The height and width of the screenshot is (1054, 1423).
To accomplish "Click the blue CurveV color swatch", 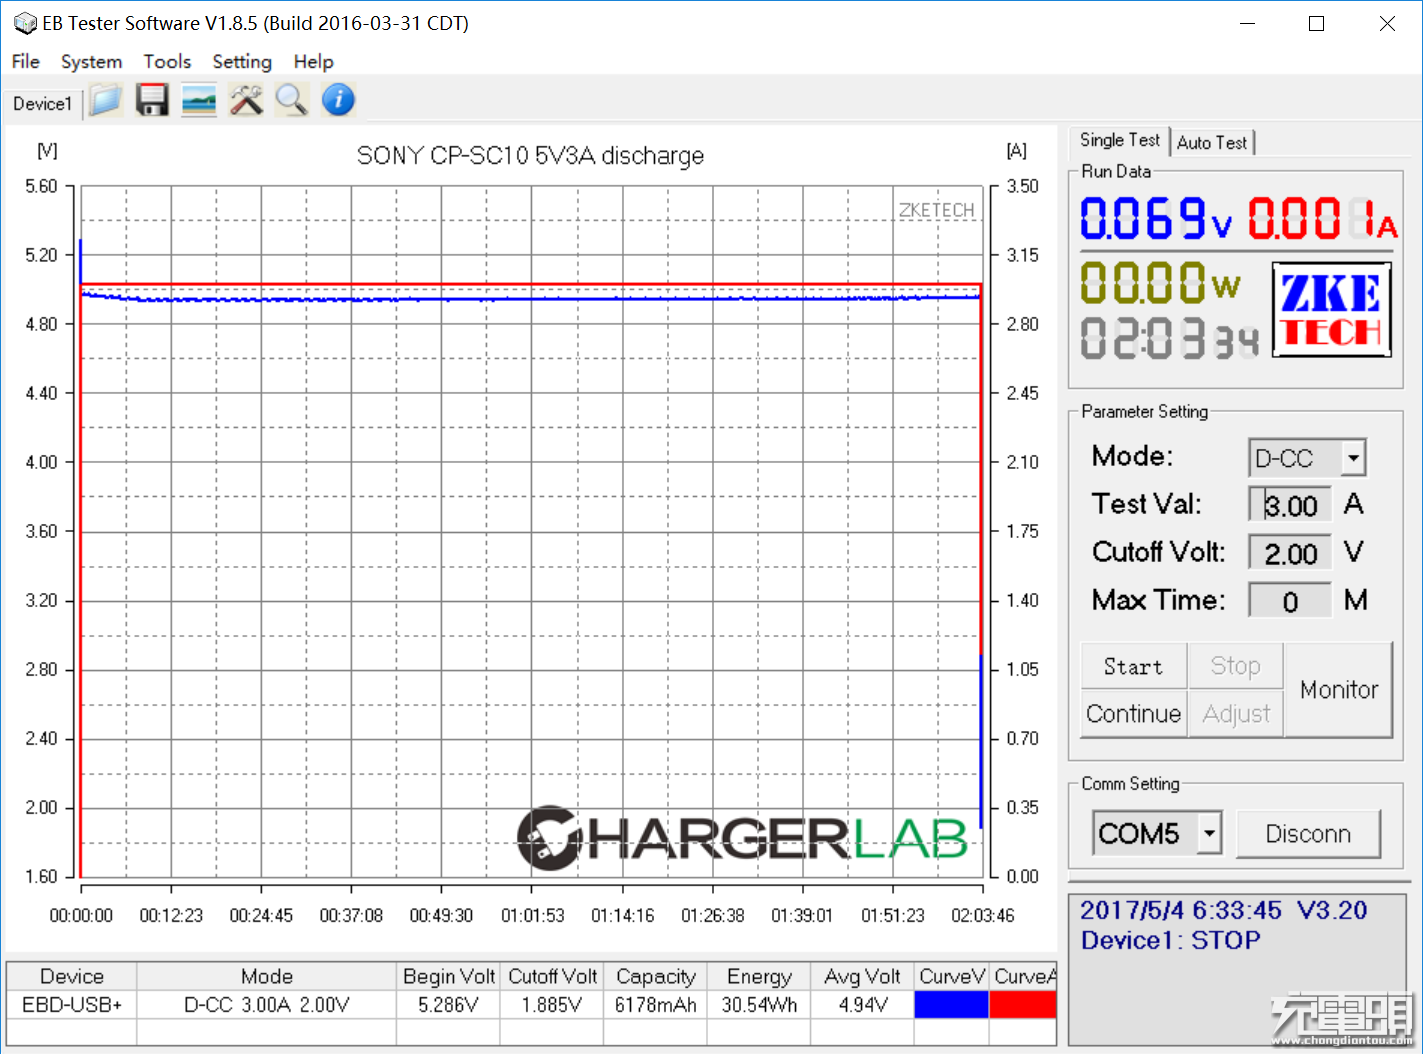I will (952, 1005).
